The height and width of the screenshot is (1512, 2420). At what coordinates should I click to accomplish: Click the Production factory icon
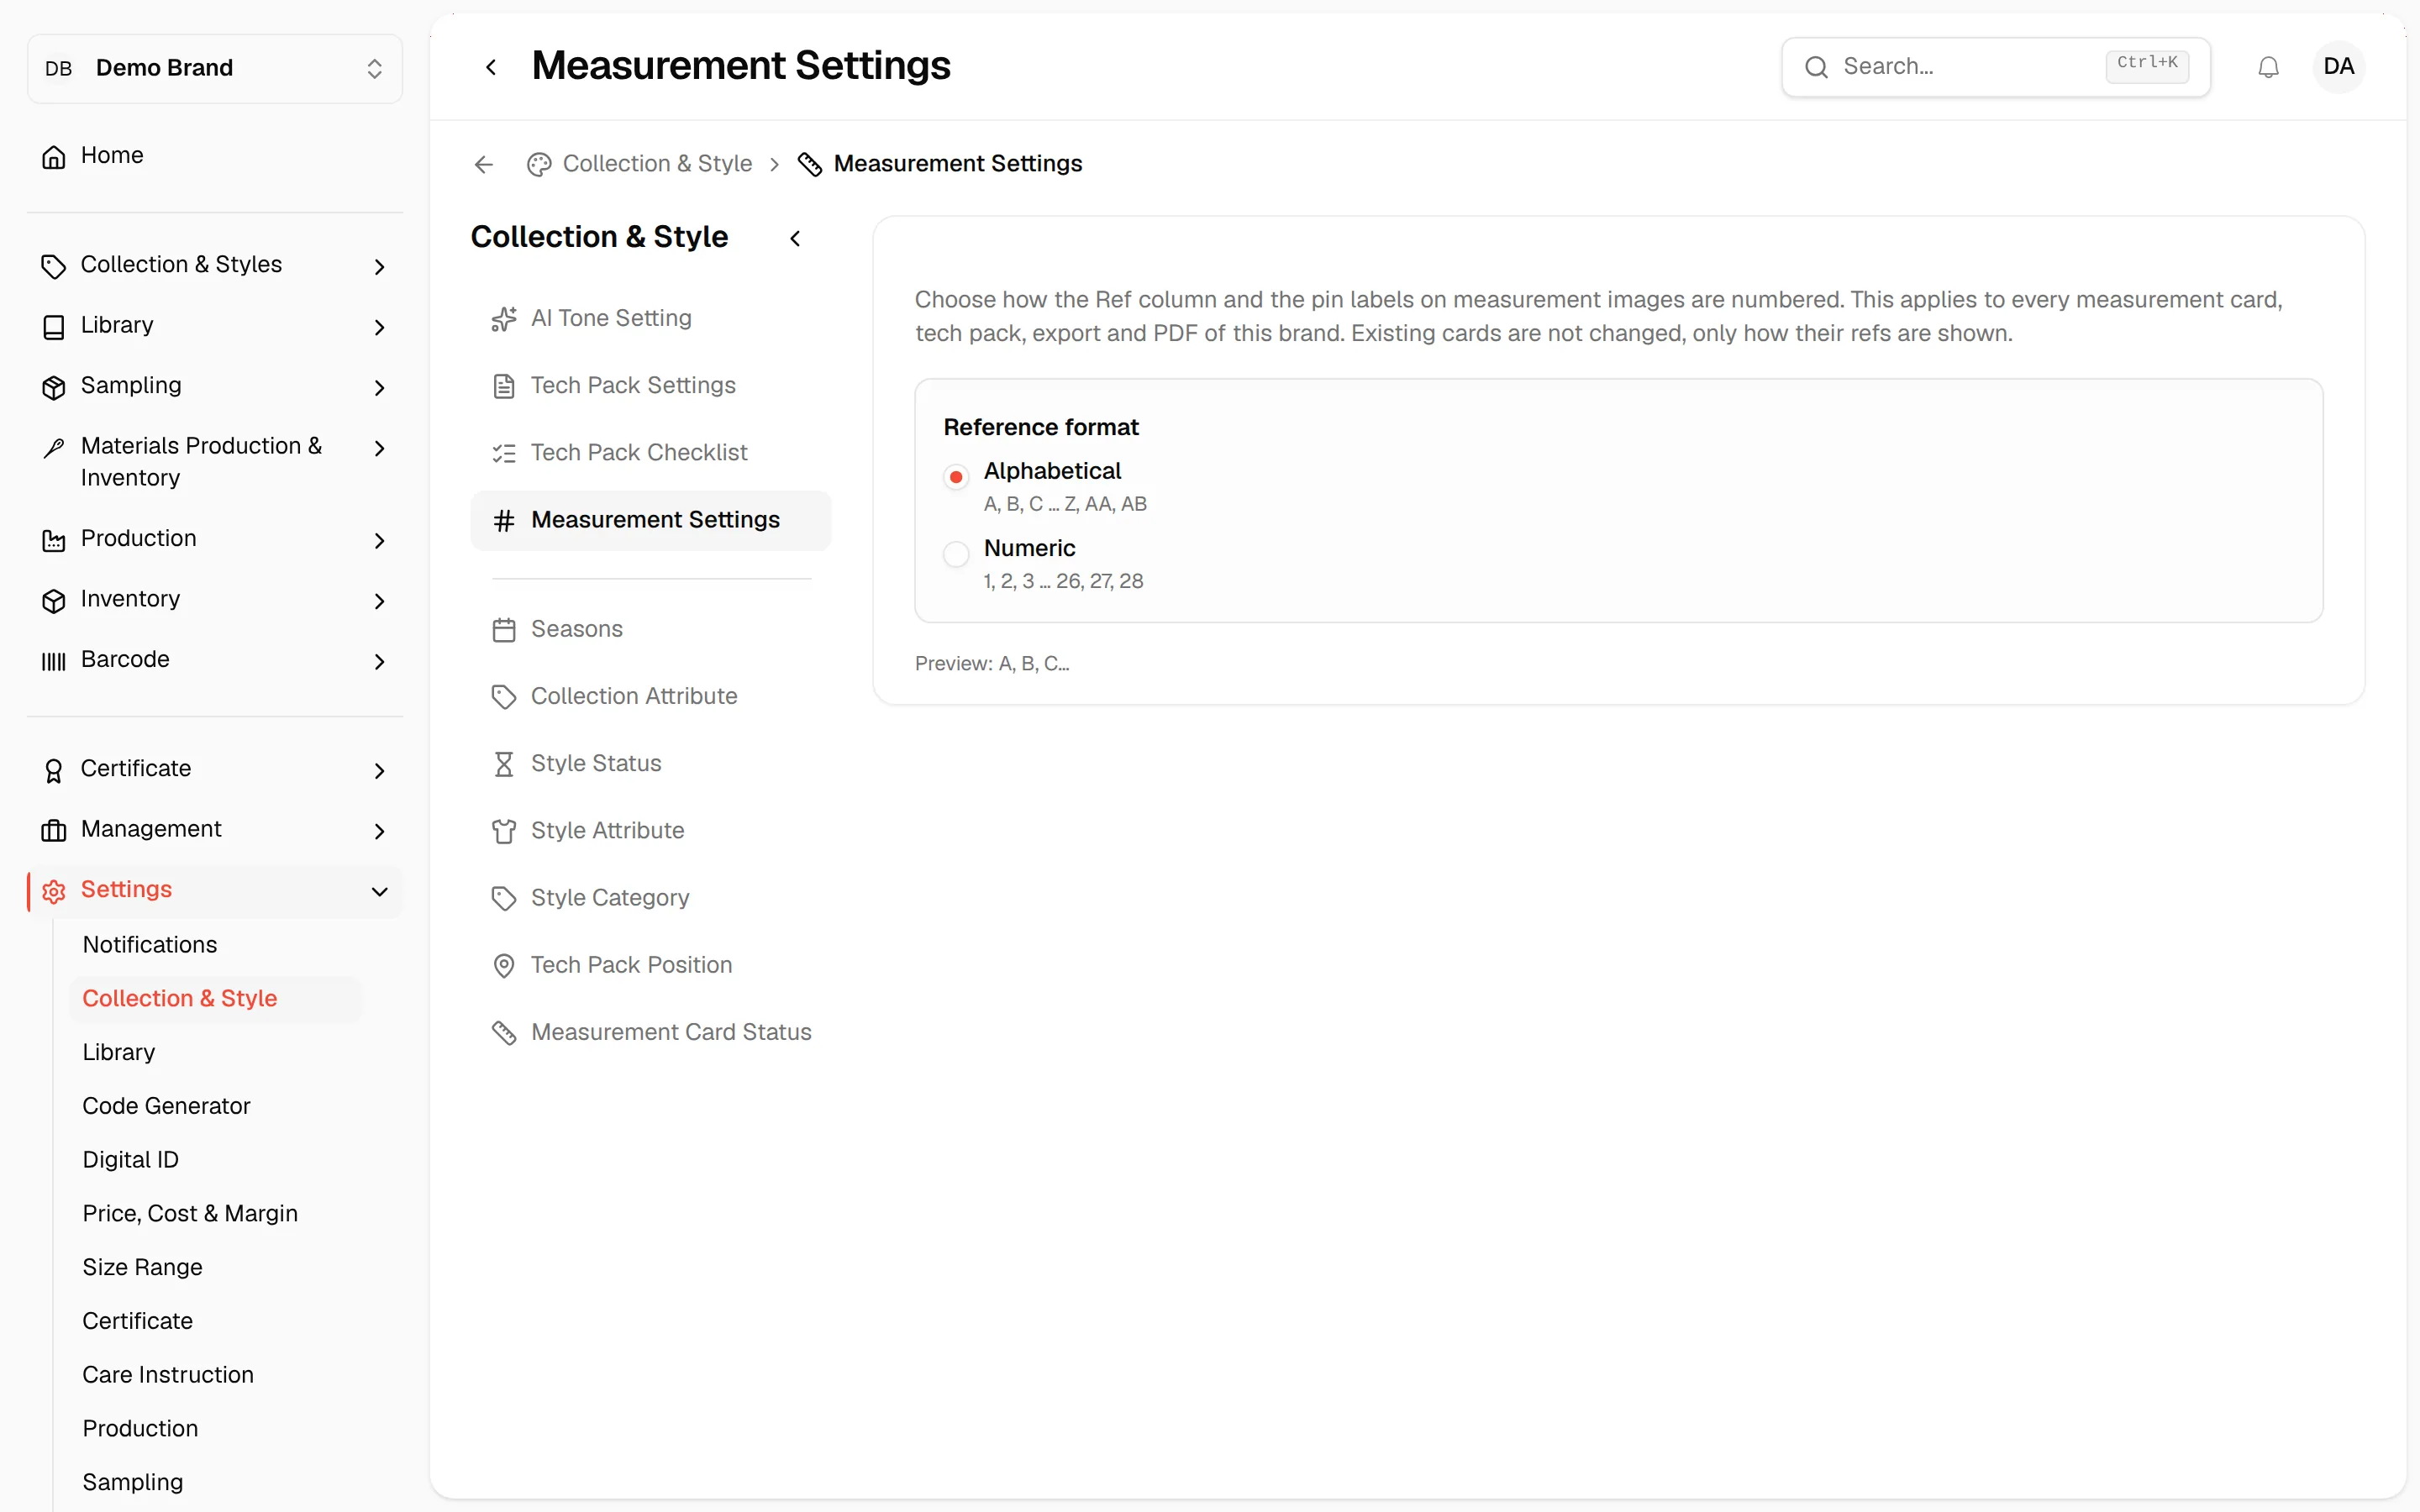(x=54, y=540)
